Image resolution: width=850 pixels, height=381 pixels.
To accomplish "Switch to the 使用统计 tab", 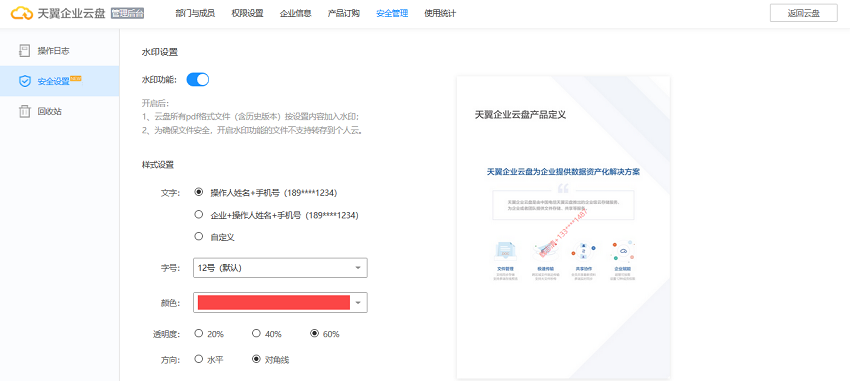I will 440,14.
